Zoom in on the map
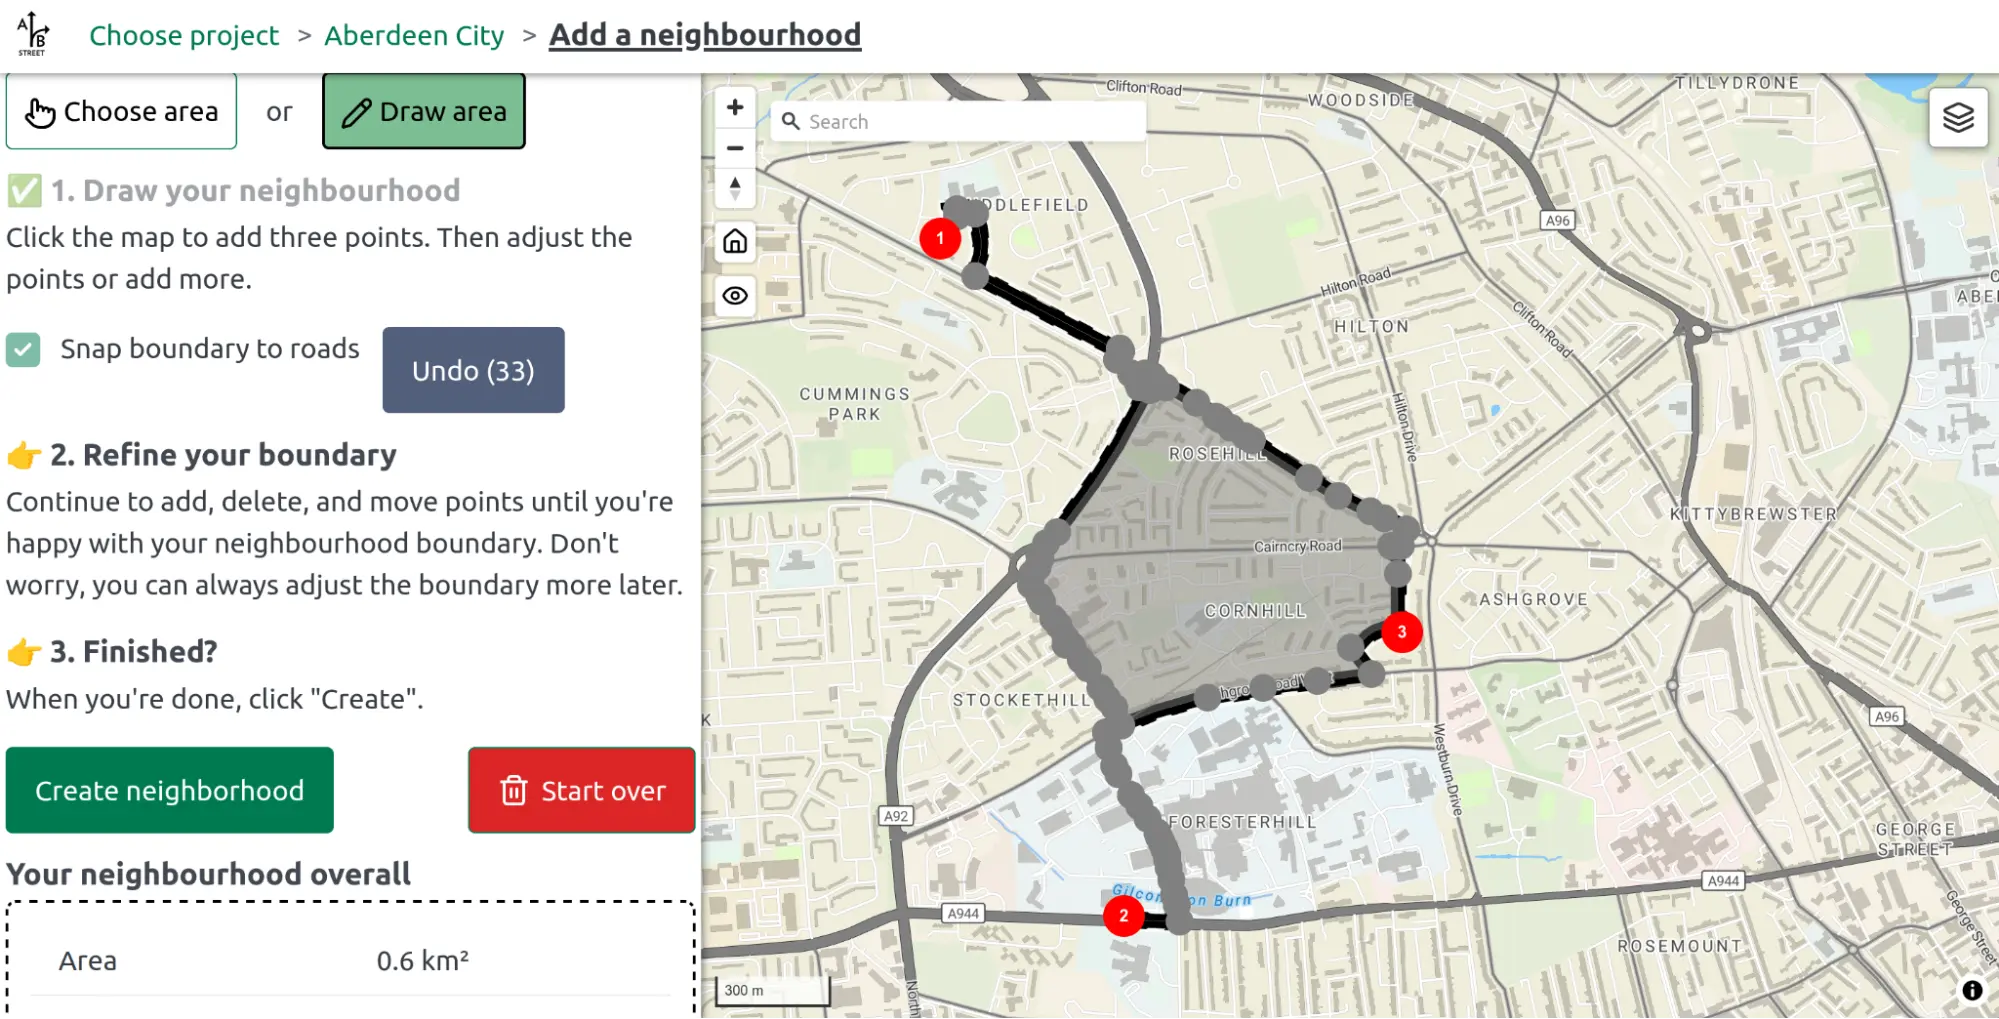 point(735,107)
